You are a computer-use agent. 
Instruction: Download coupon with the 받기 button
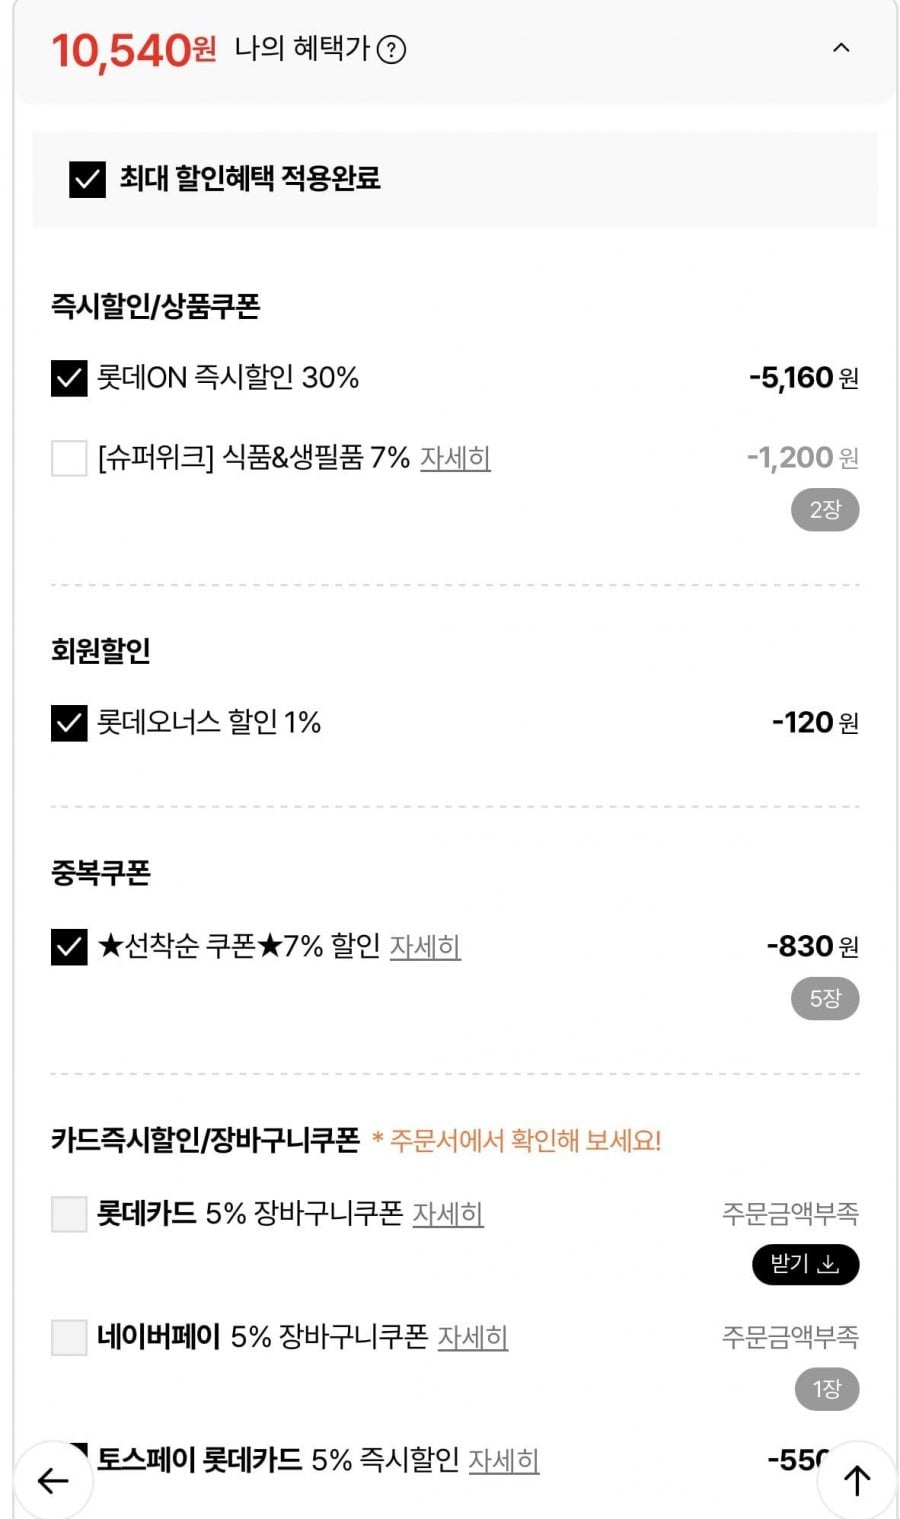pos(805,1265)
